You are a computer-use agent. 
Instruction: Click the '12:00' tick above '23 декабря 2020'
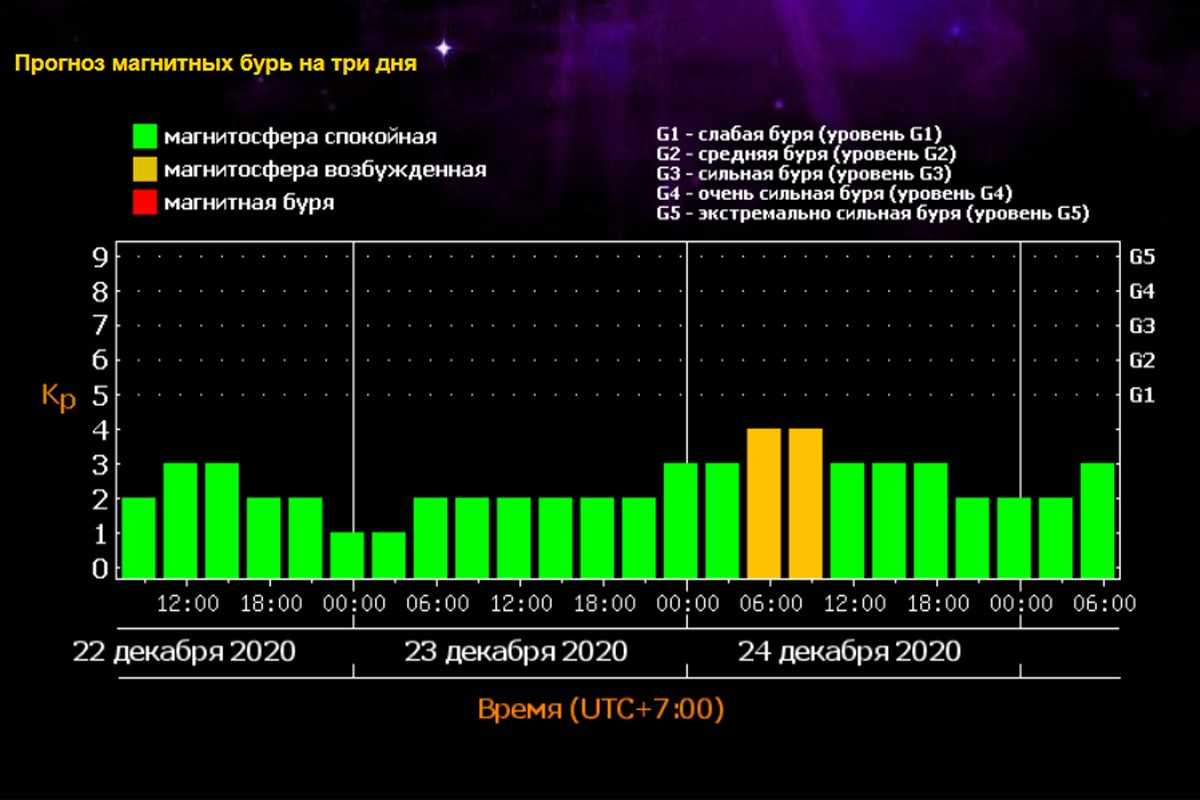pos(522,604)
